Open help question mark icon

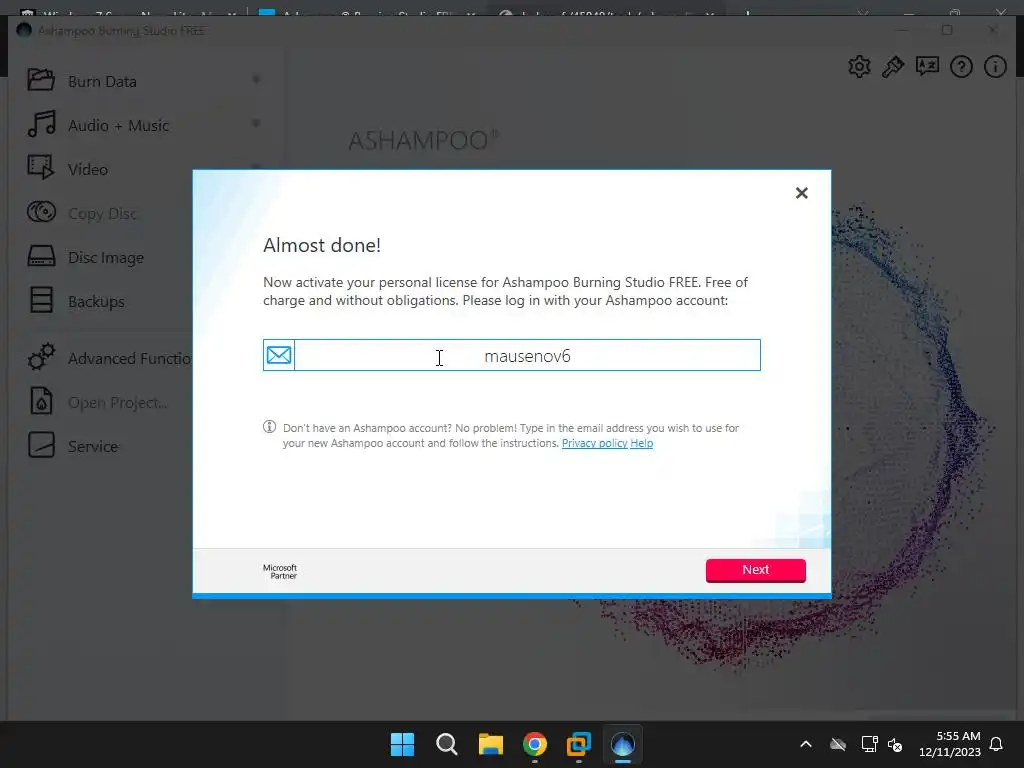coord(961,67)
